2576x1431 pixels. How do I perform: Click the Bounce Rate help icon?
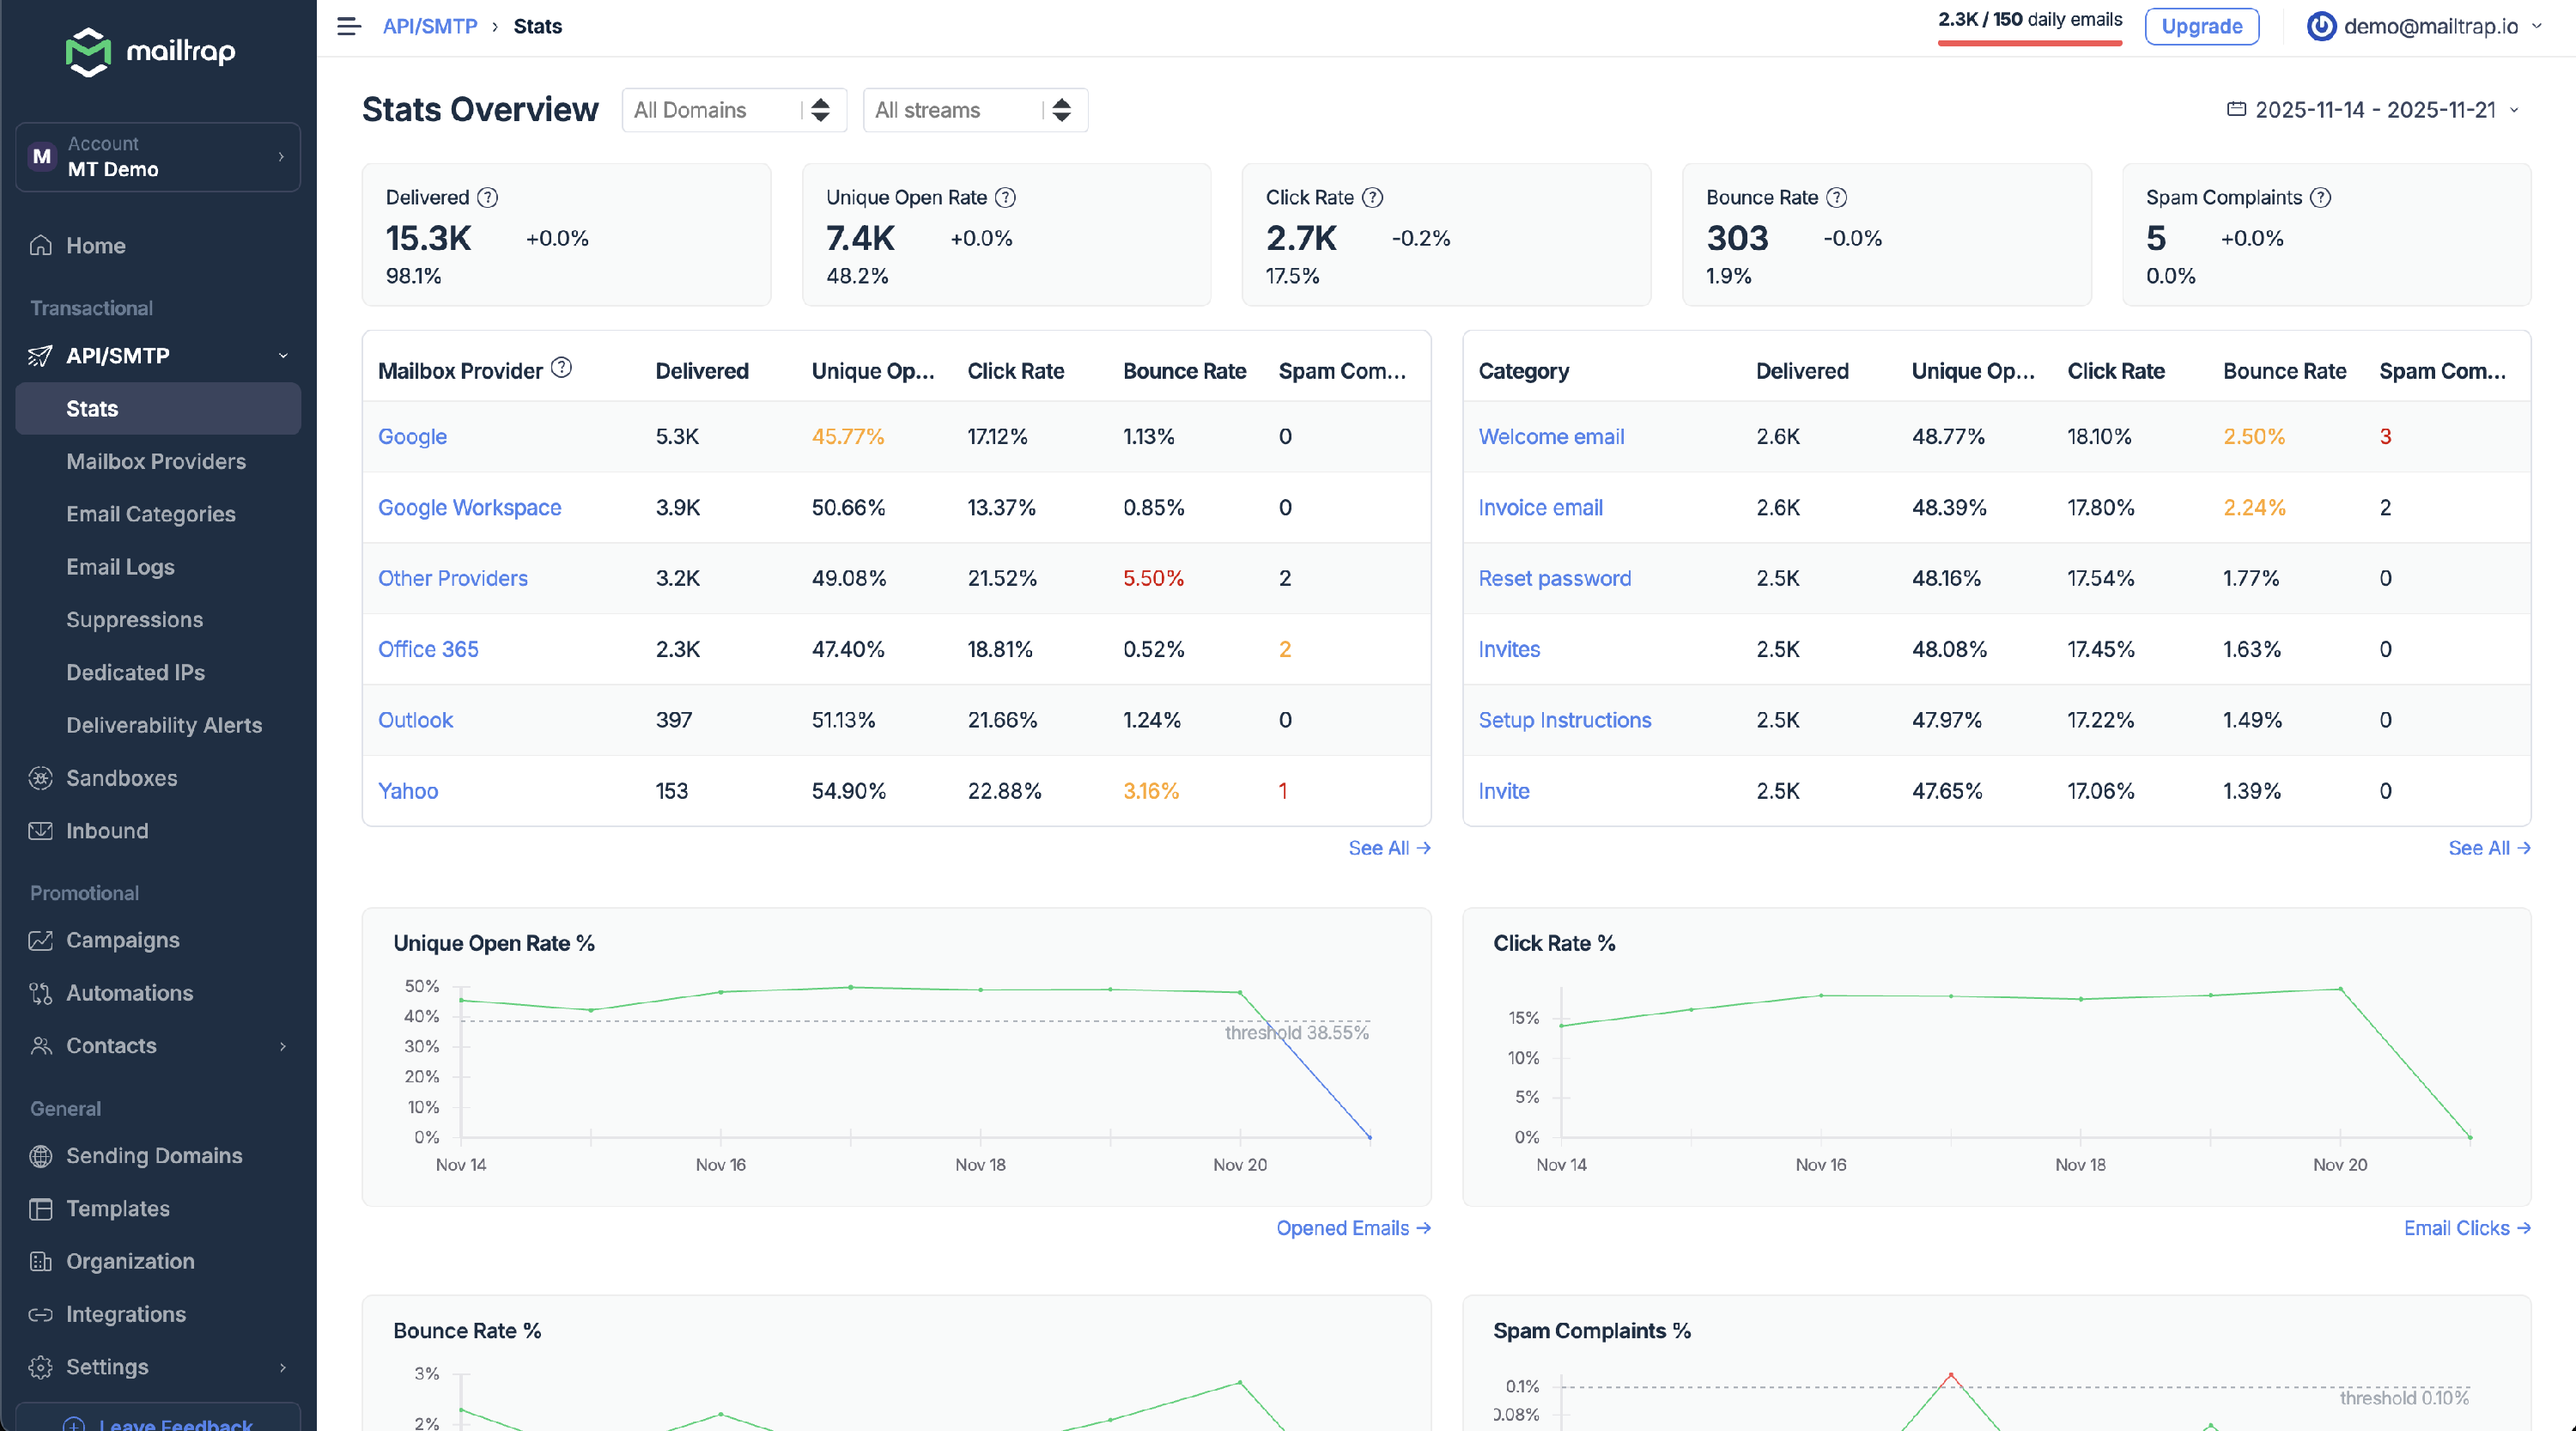1836,198
